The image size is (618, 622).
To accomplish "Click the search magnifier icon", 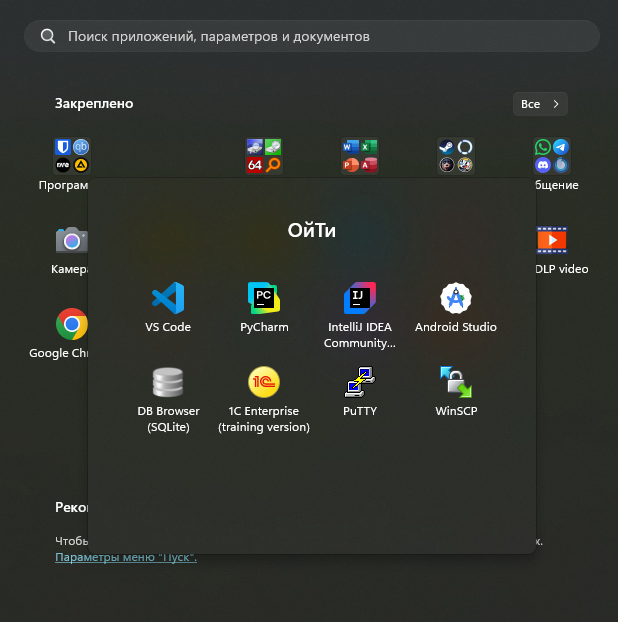I will (x=48, y=36).
